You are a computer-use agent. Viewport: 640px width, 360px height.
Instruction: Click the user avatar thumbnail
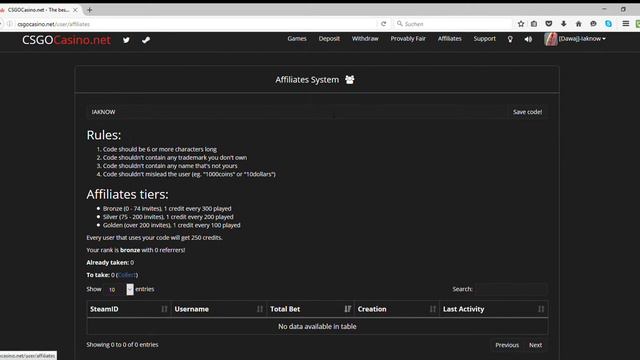pos(550,39)
